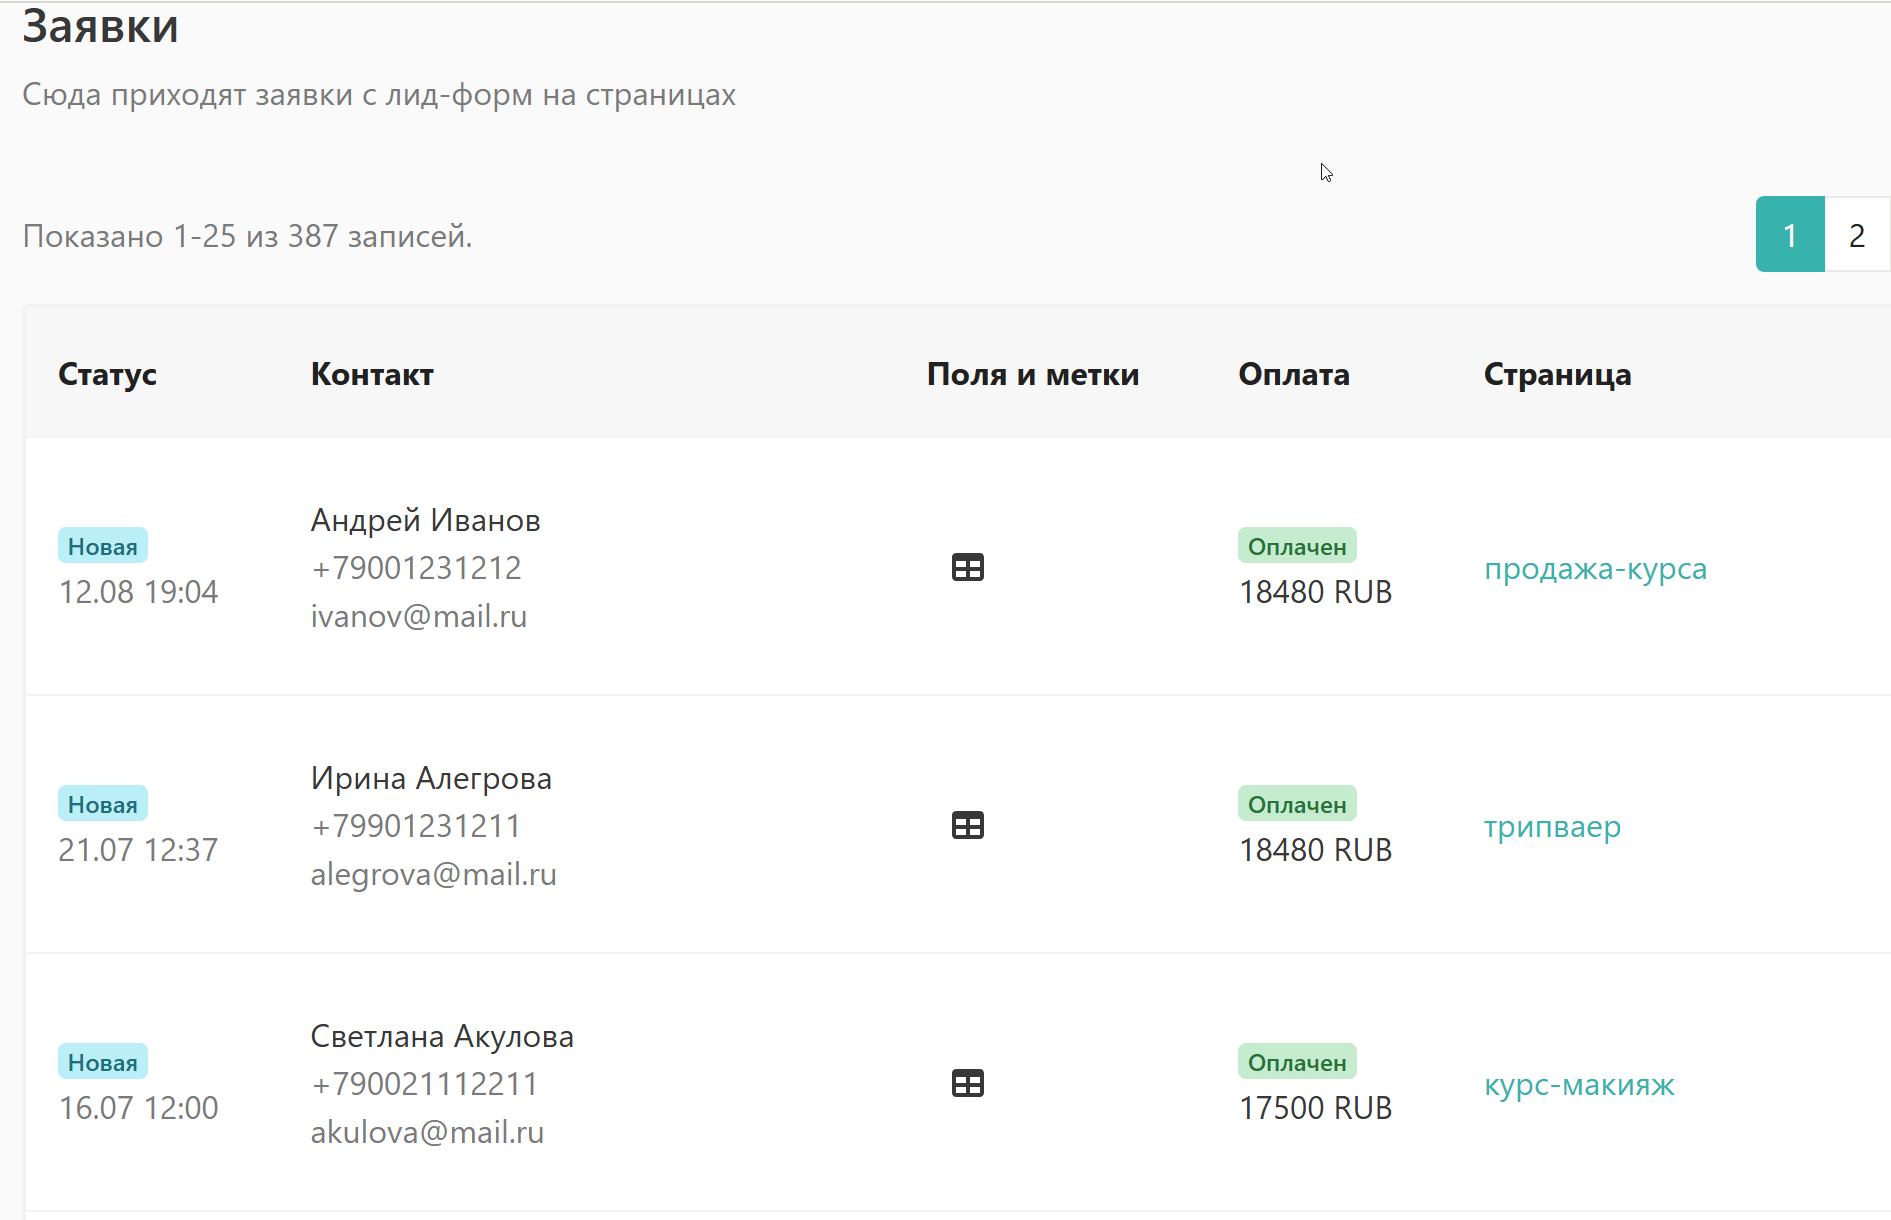Open fields table icon for Светлана Акулова
This screenshot has height=1220, width=1891.
(x=967, y=1084)
